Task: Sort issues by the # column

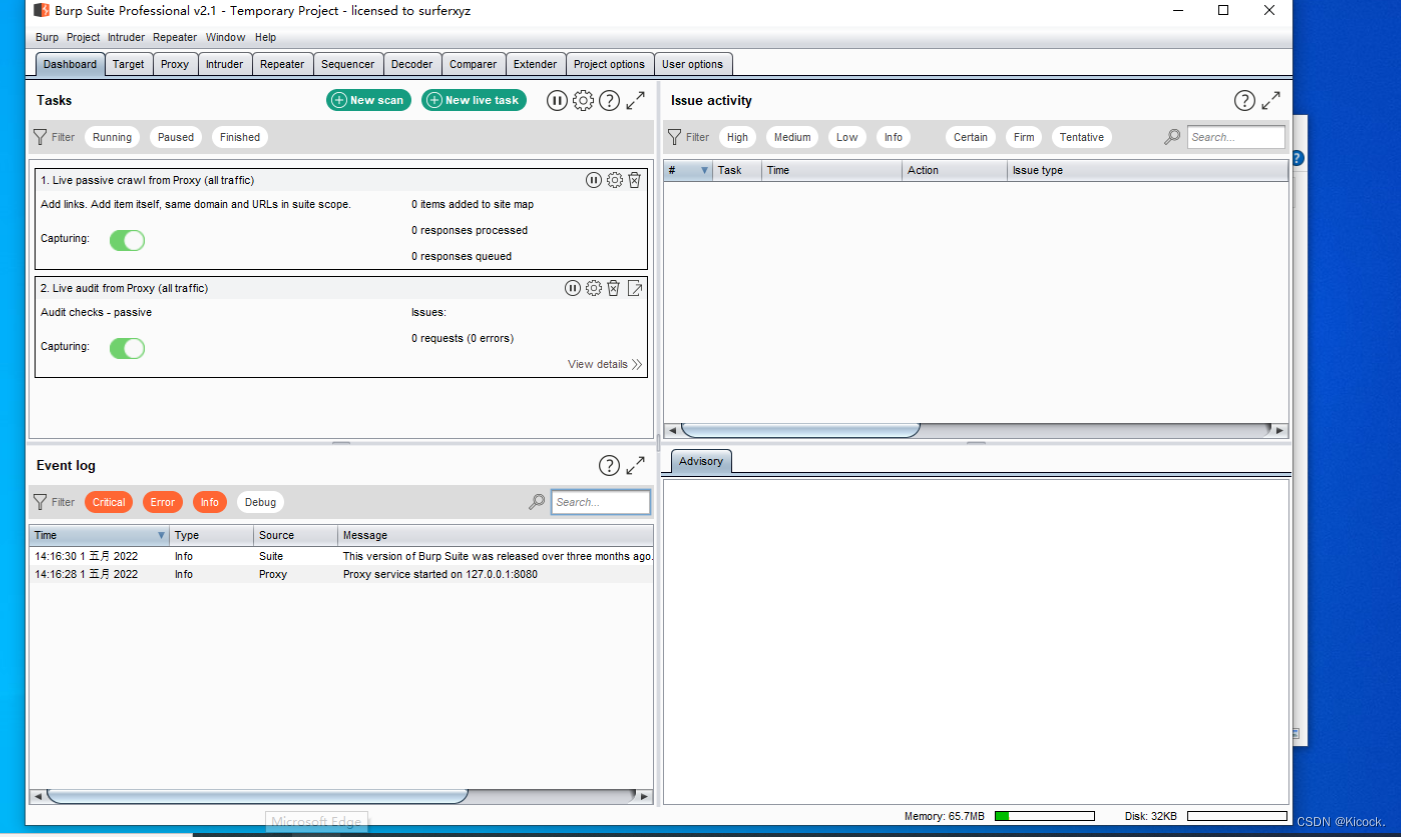Action: 688,170
